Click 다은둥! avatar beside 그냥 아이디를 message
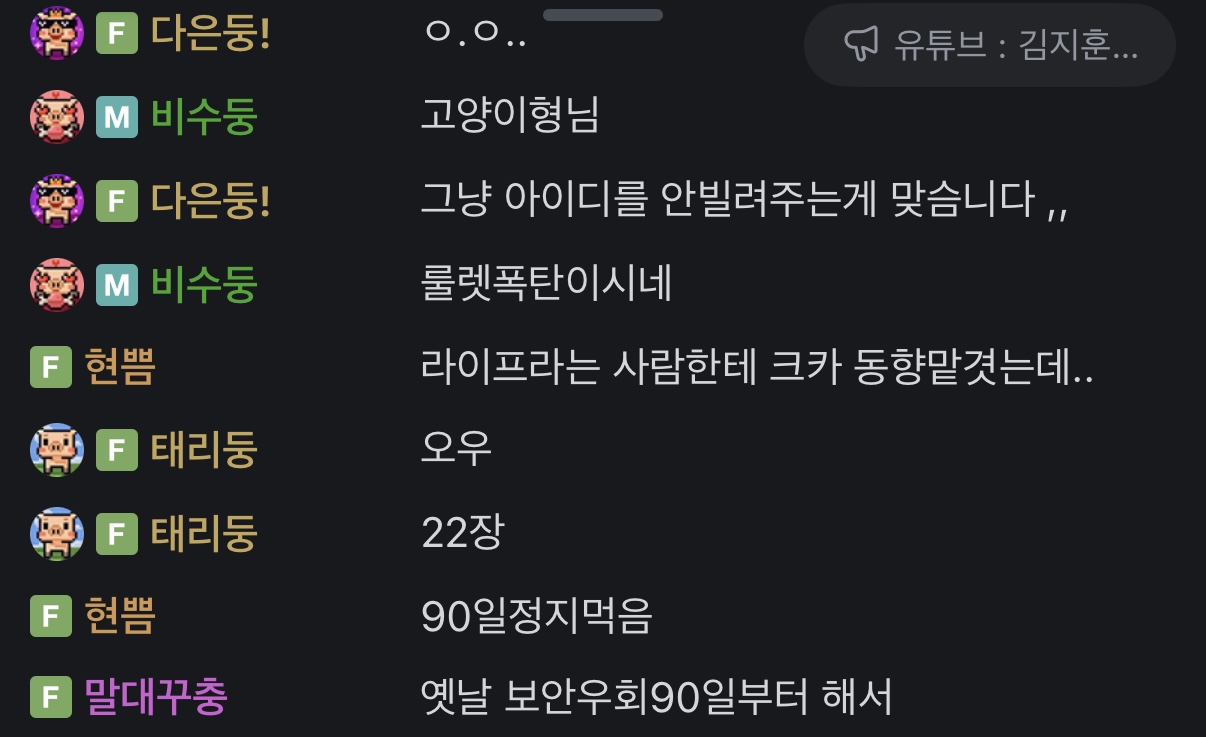 tap(57, 201)
